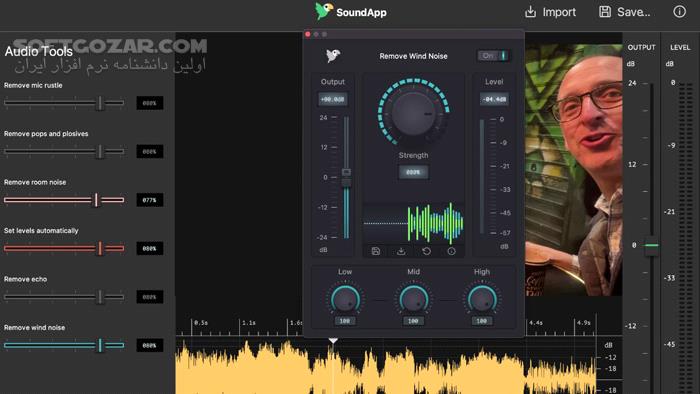Adjust the Set levels automatically slider
The height and width of the screenshot is (394, 700).
pyautogui.click(x=64, y=248)
